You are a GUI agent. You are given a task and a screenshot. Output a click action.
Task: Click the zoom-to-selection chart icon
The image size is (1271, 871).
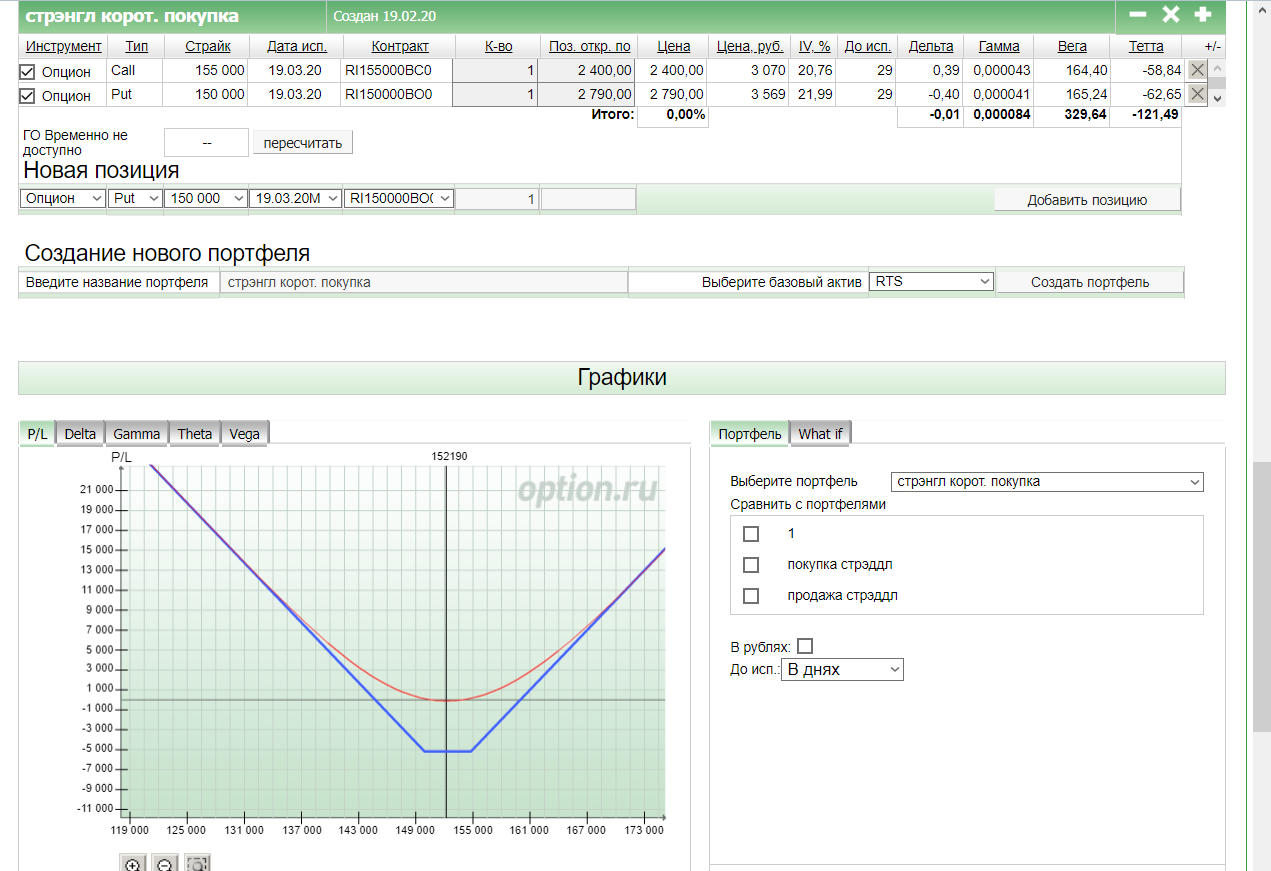point(198,864)
